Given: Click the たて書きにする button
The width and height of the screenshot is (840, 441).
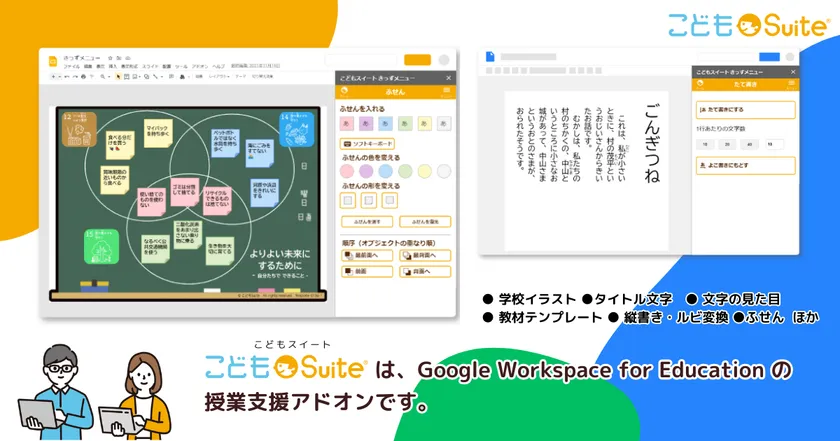Looking at the screenshot, I should click(745, 109).
